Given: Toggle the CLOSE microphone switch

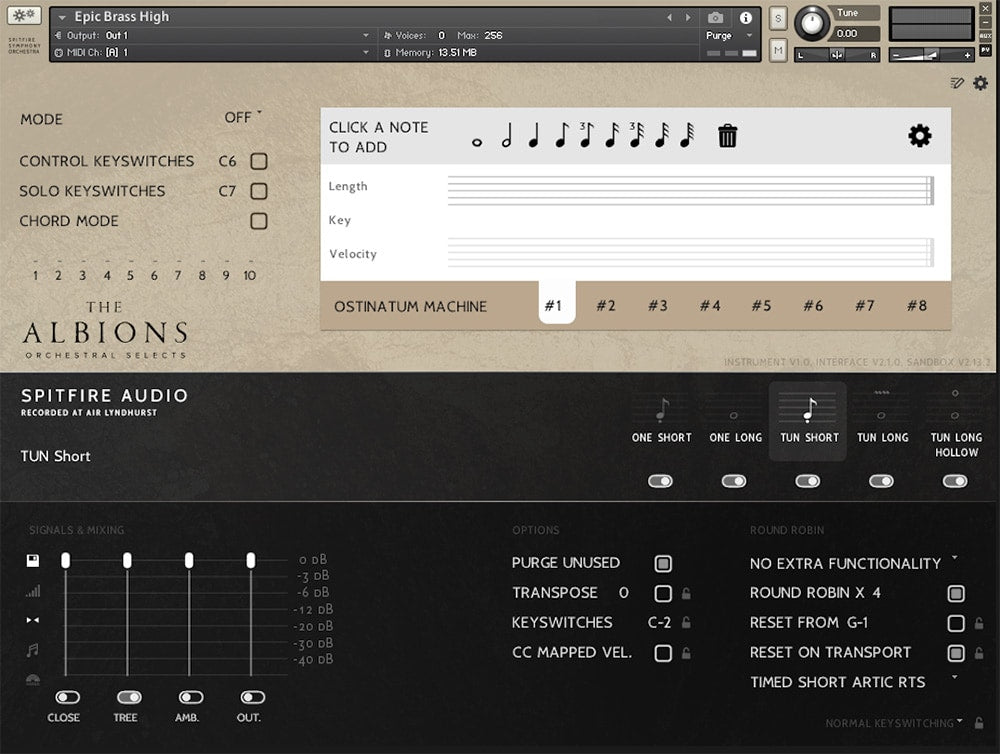Looking at the screenshot, I should tap(67, 697).
